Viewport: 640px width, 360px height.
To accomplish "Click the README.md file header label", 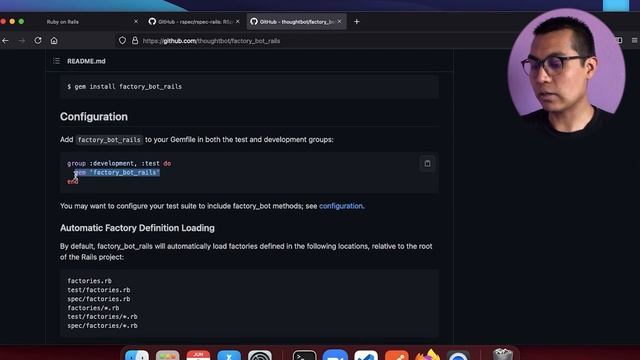I will click(x=86, y=61).
